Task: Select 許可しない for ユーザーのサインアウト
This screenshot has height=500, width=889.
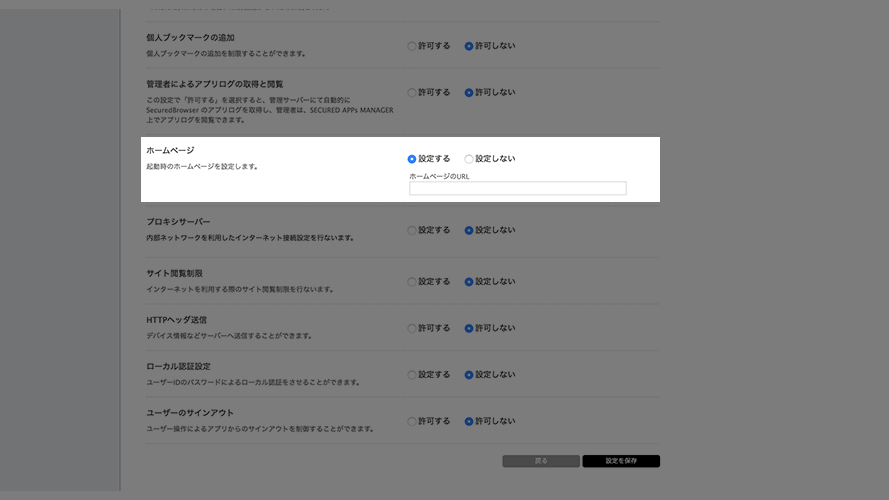Action: coord(468,422)
